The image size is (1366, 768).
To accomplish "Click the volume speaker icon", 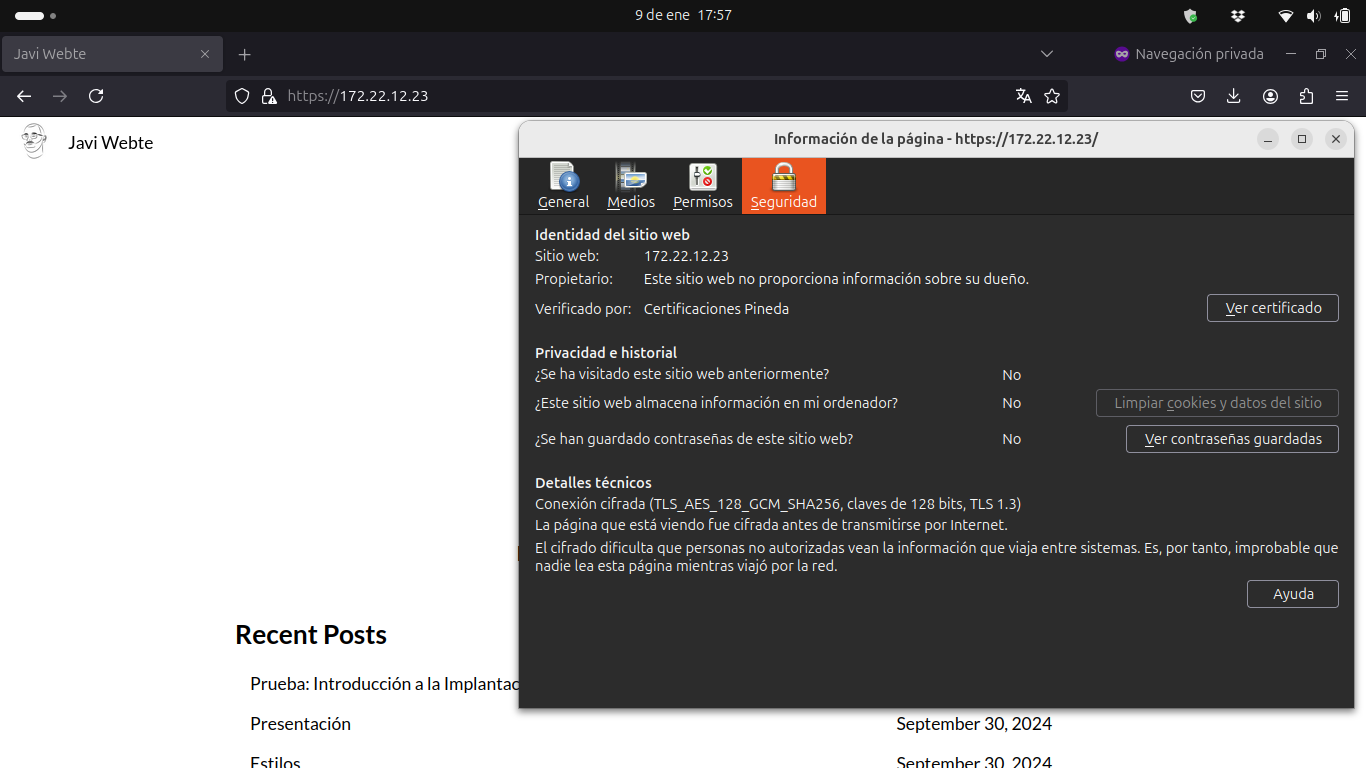I will 1313,16.
